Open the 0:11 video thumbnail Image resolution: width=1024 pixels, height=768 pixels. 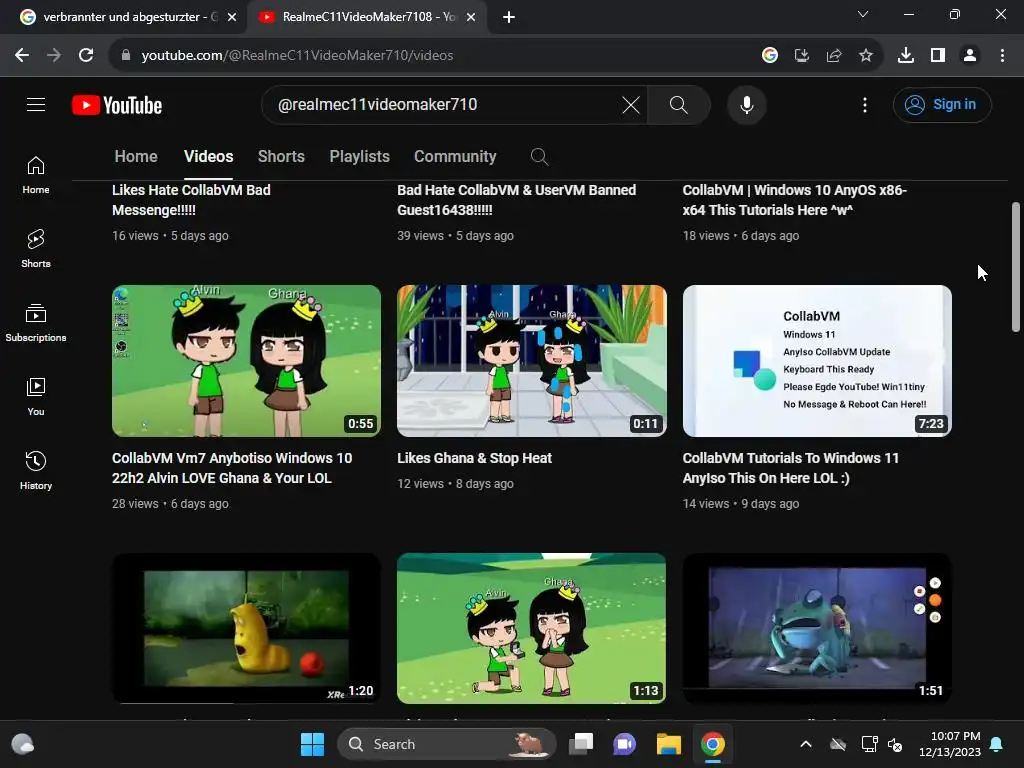pos(532,360)
